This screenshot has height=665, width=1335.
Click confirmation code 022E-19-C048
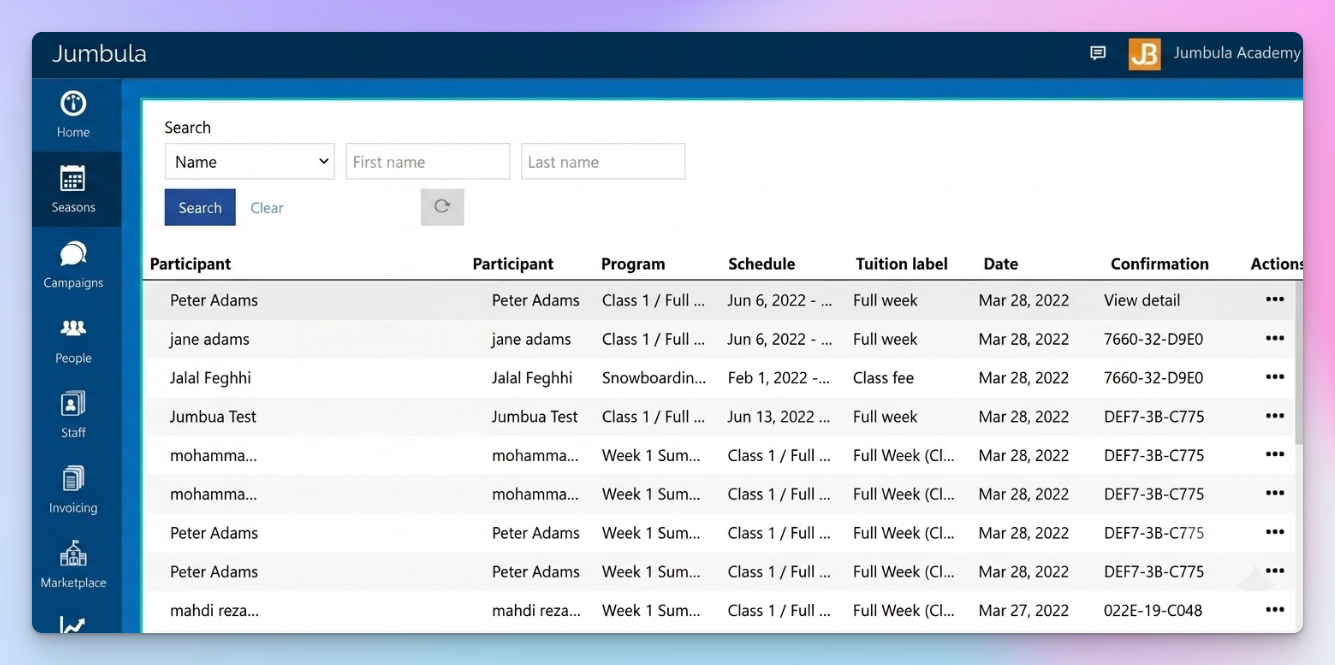pos(1153,610)
